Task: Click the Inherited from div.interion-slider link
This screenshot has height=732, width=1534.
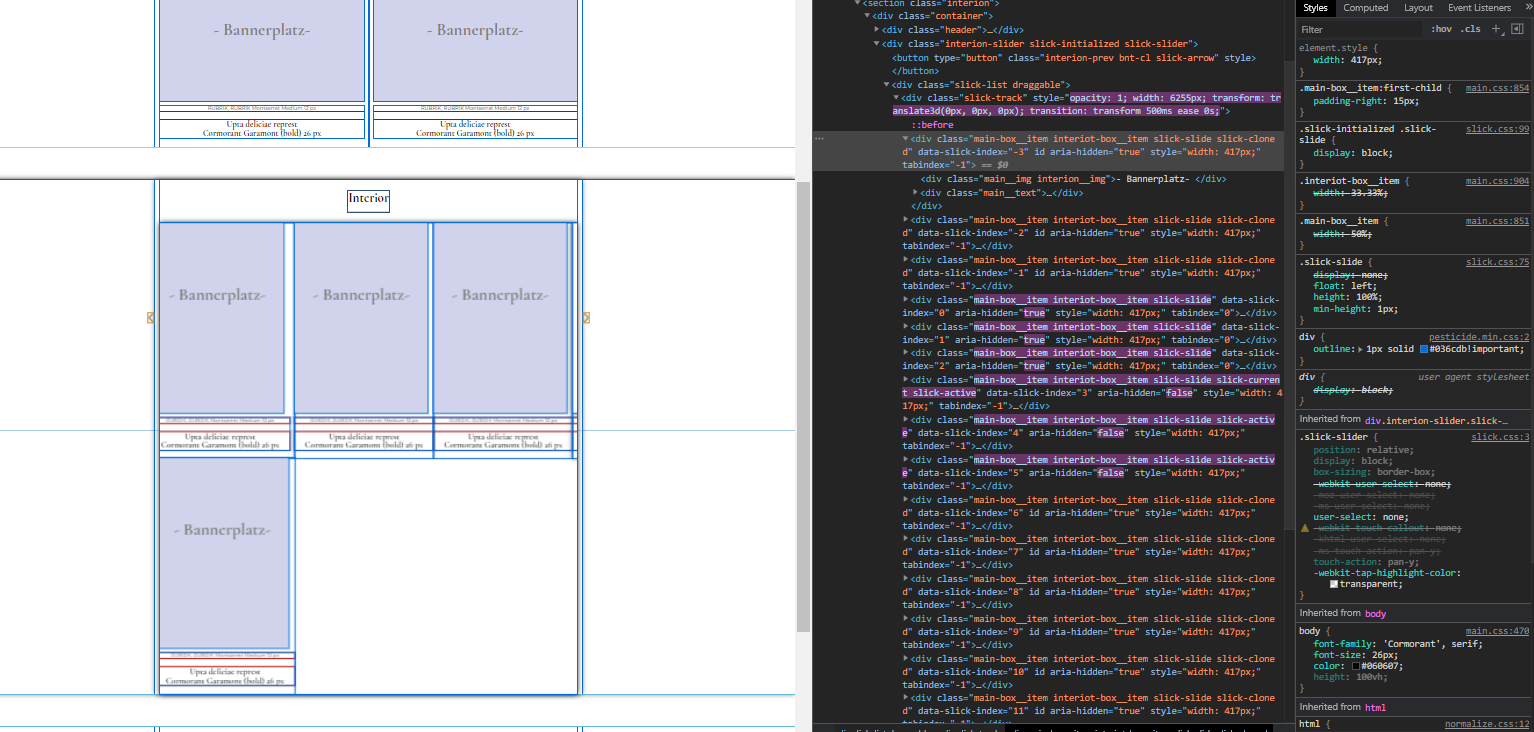Action: coord(1436,419)
